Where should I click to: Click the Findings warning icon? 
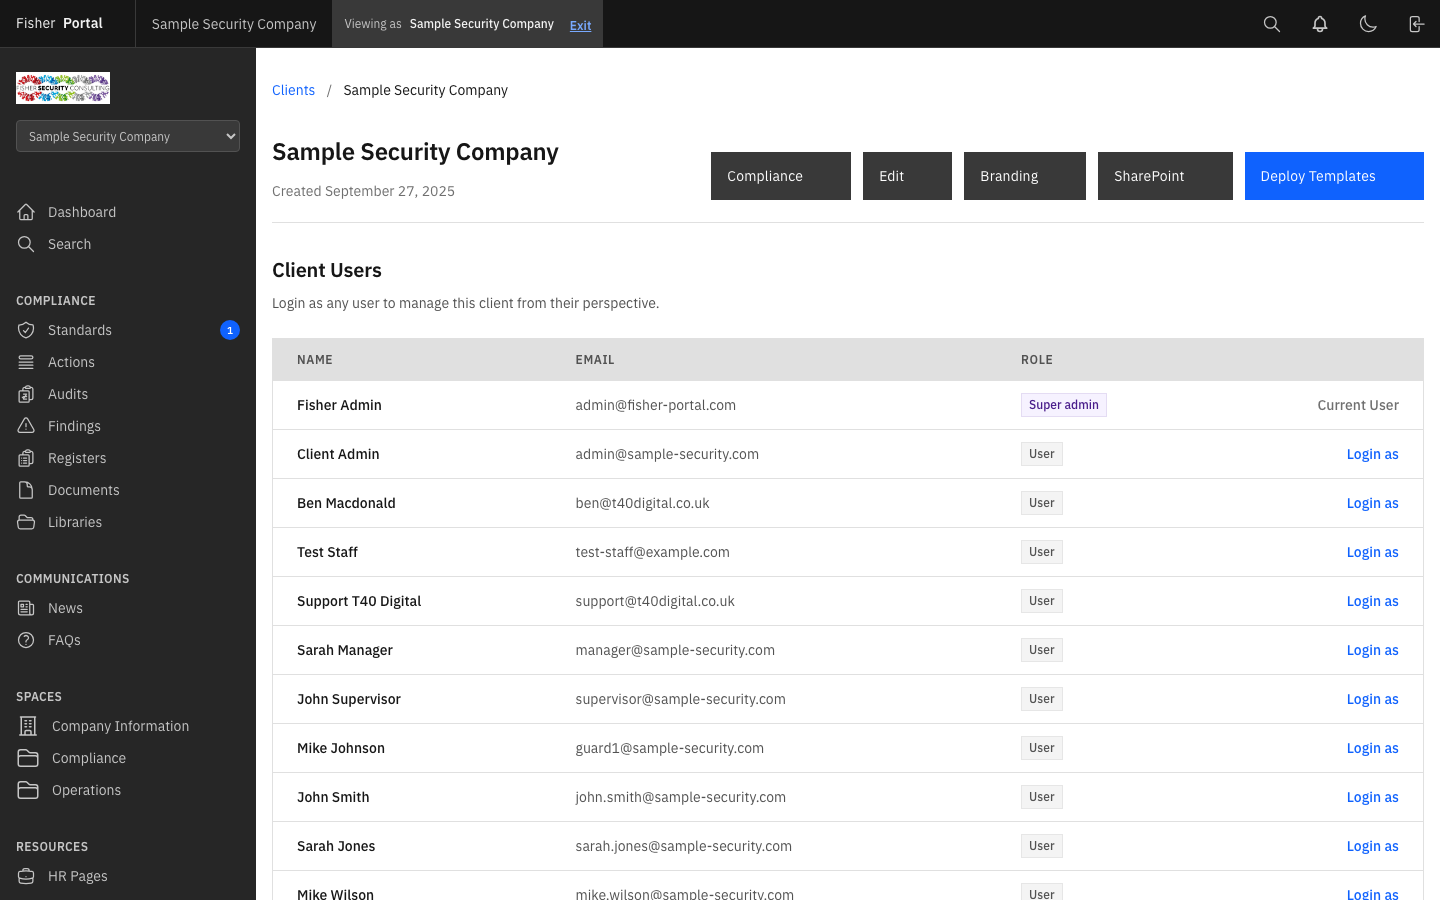point(27,426)
